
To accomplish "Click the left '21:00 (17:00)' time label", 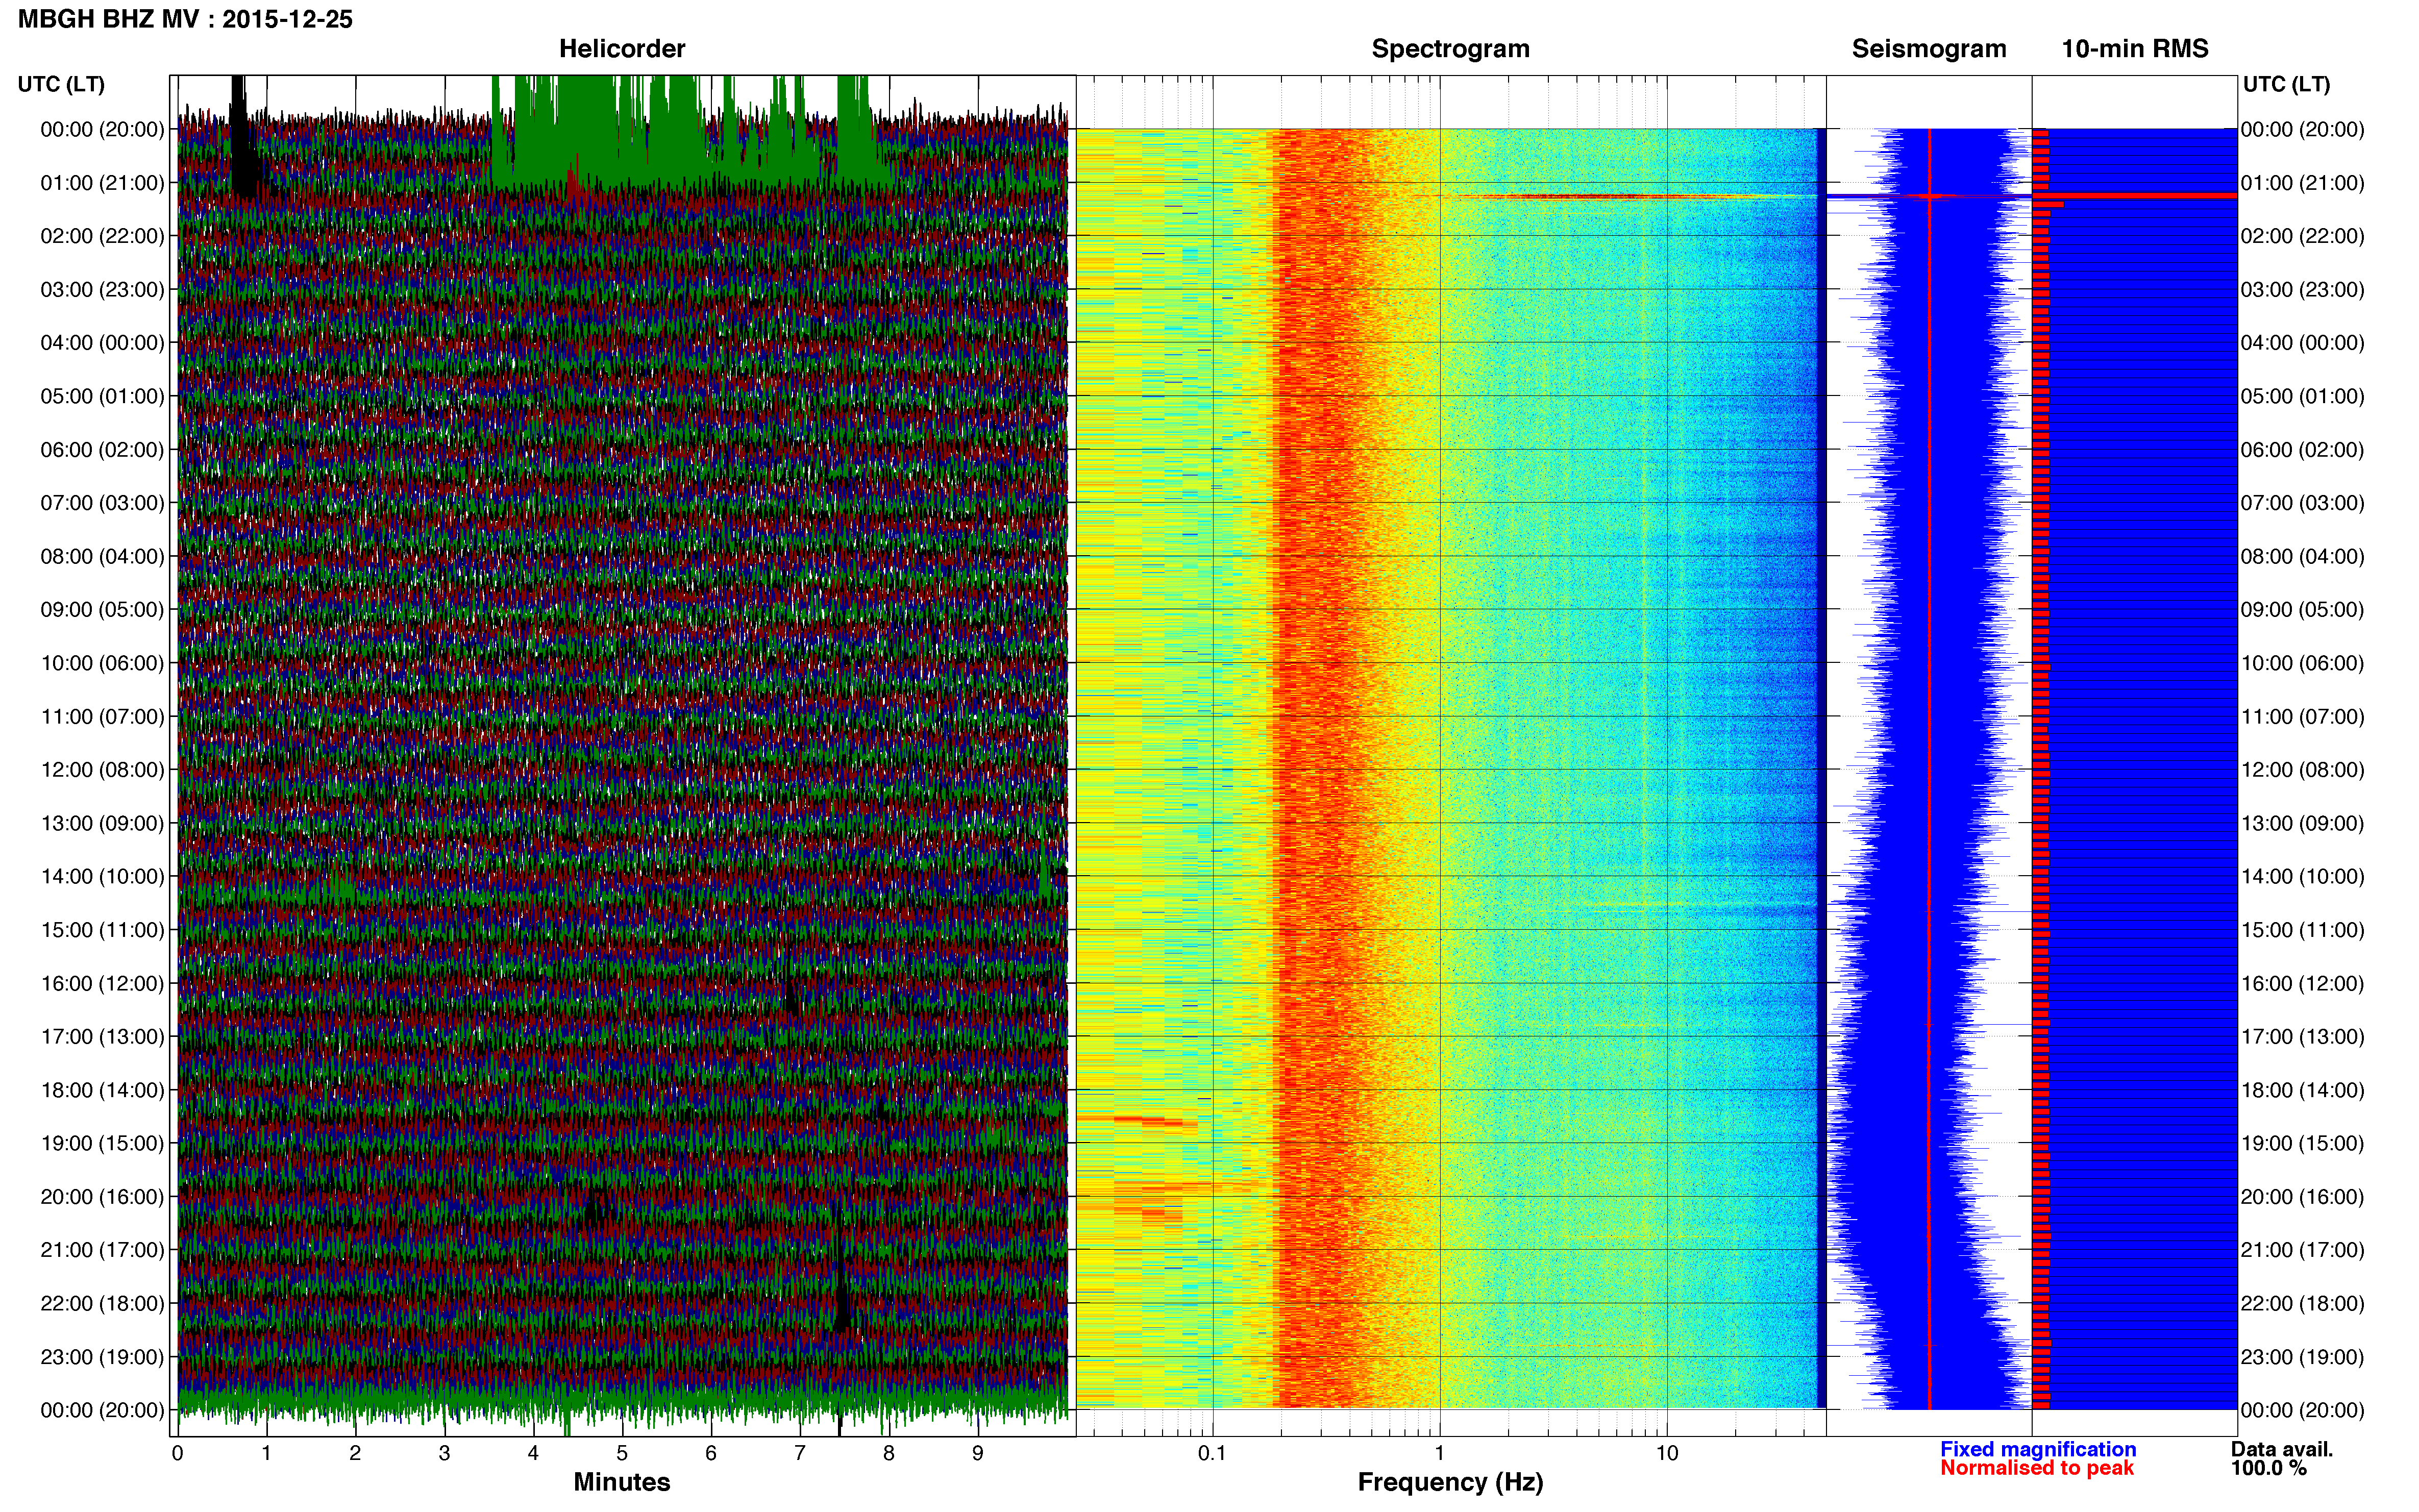I will point(102,1250).
